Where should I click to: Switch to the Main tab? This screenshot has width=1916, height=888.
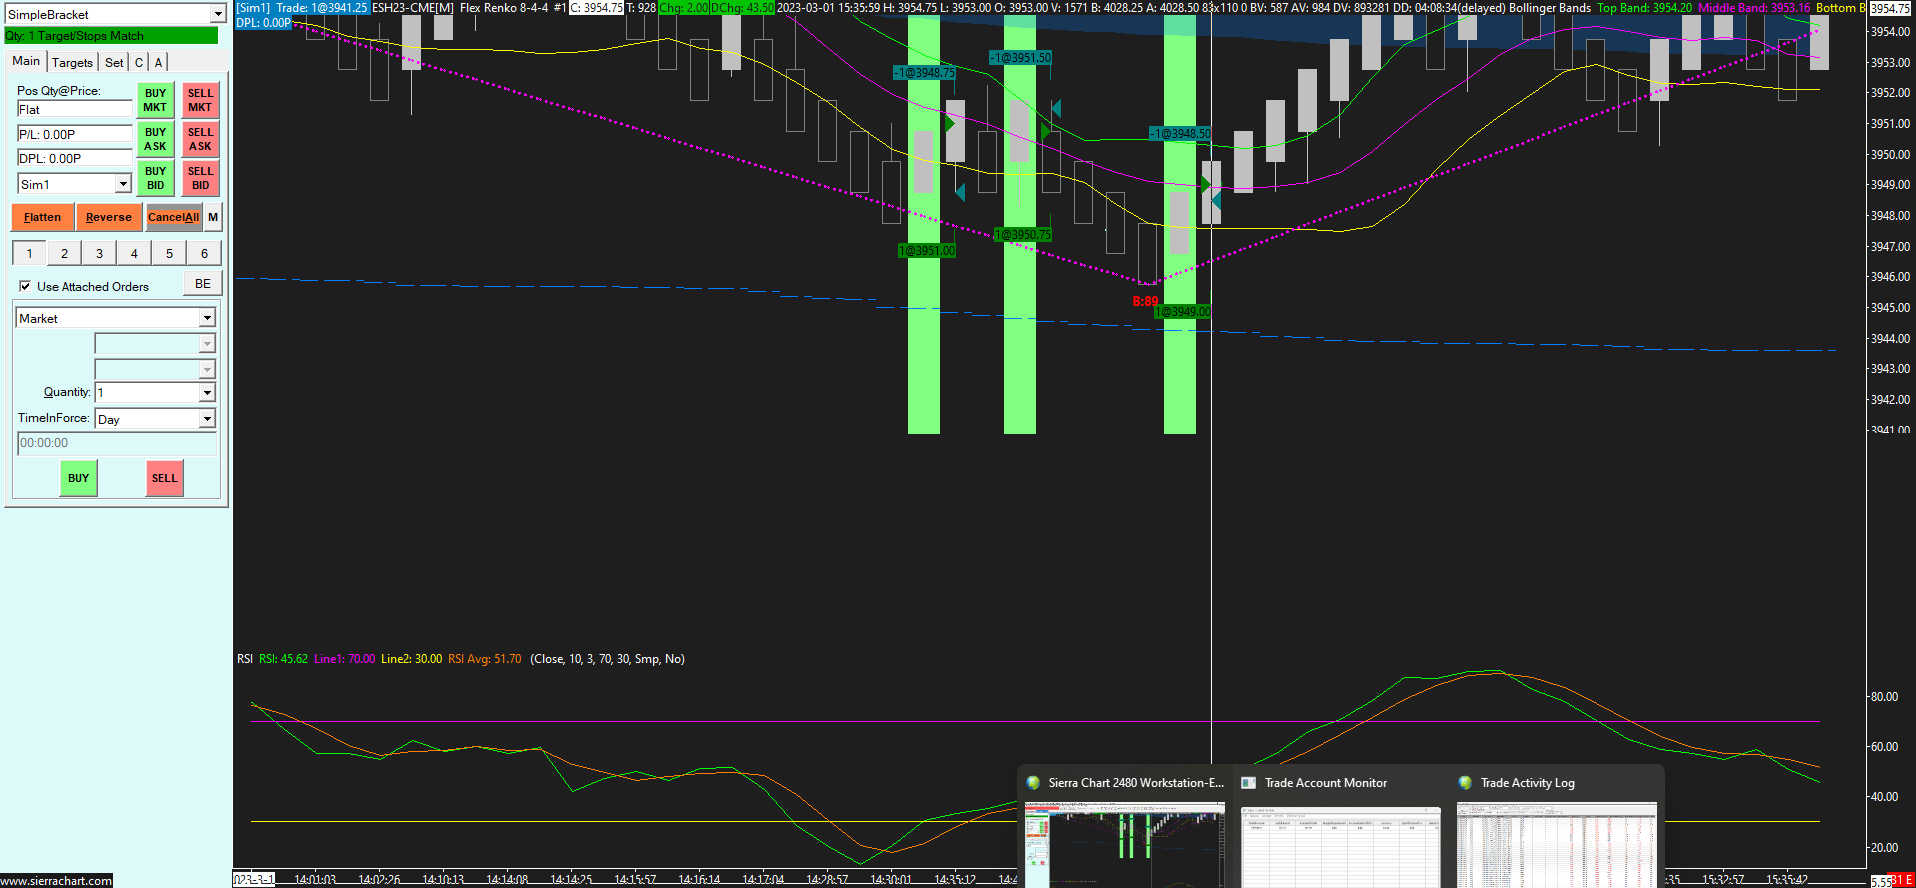click(27, 61)
